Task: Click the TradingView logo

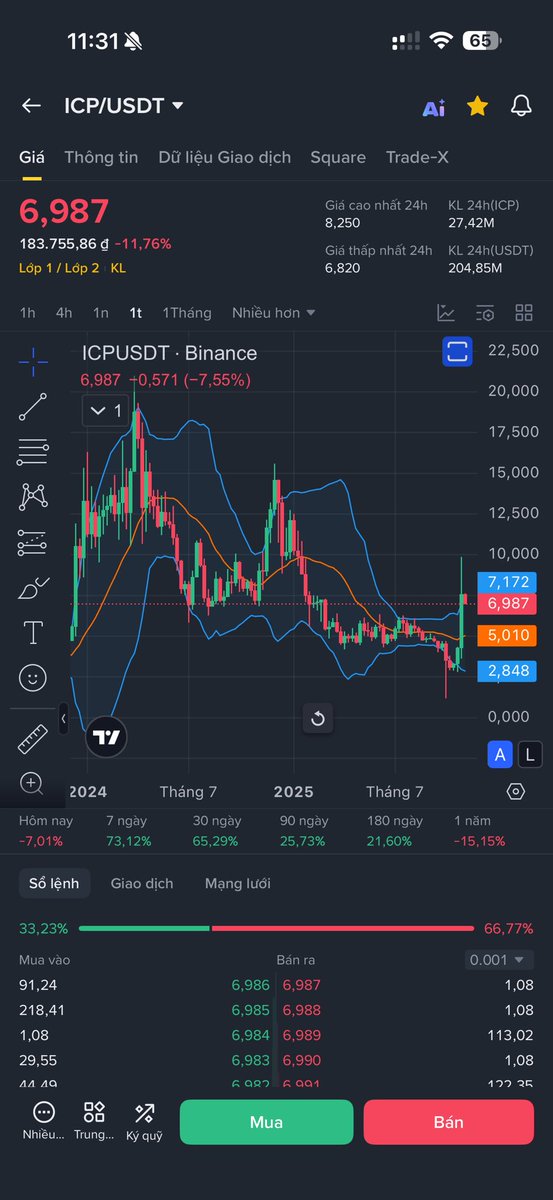Action: (x=106, y=738)
